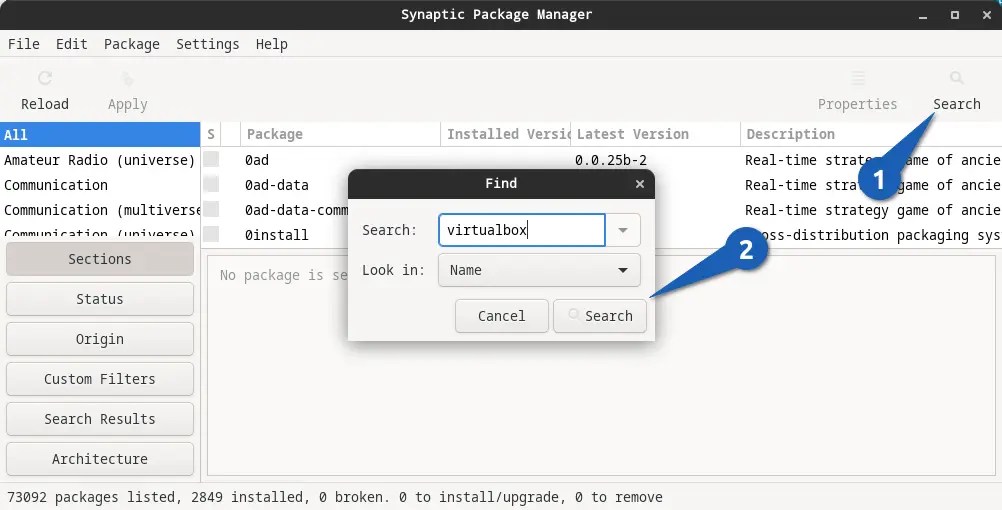Open the File menu
1002x510 pixels.
[x=24, y=44]
